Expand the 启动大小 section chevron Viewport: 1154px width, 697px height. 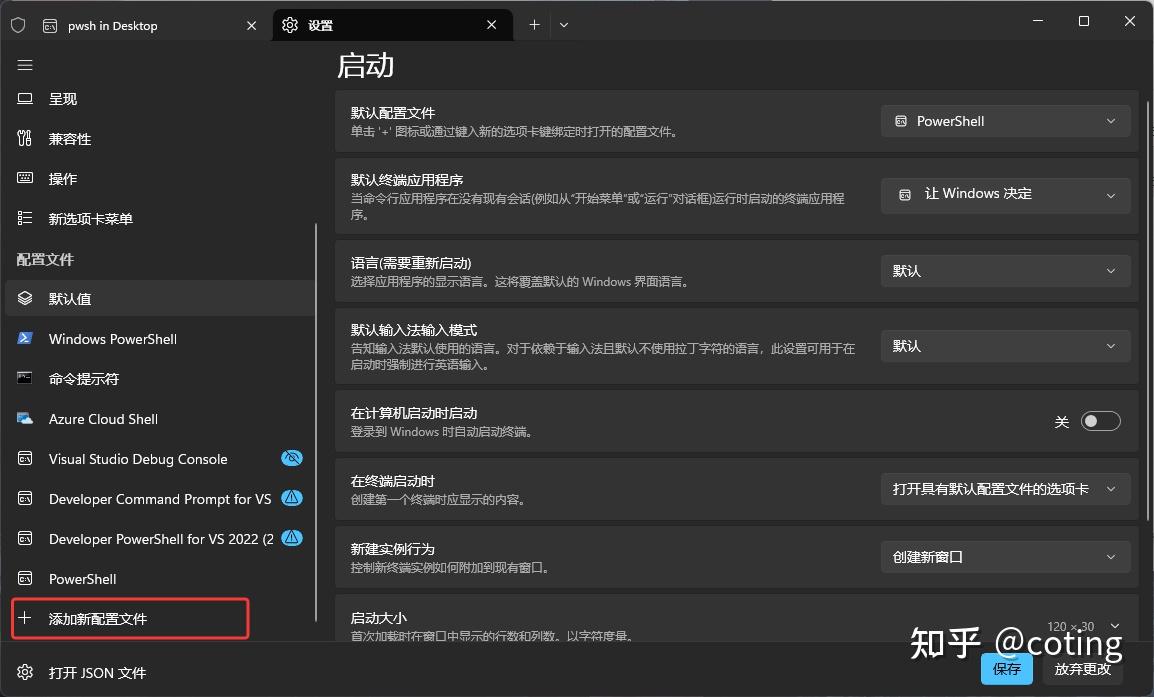[1115, 626]
